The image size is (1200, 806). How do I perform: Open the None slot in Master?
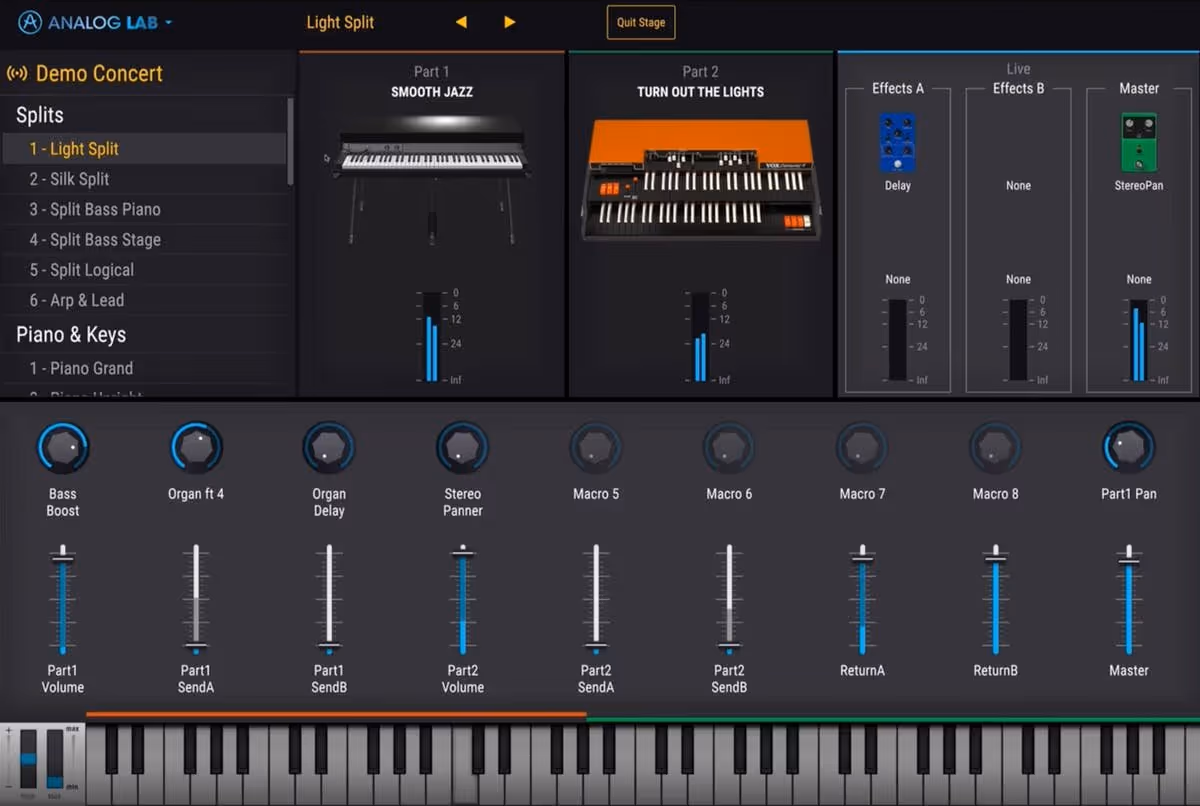coord(1139,280)
